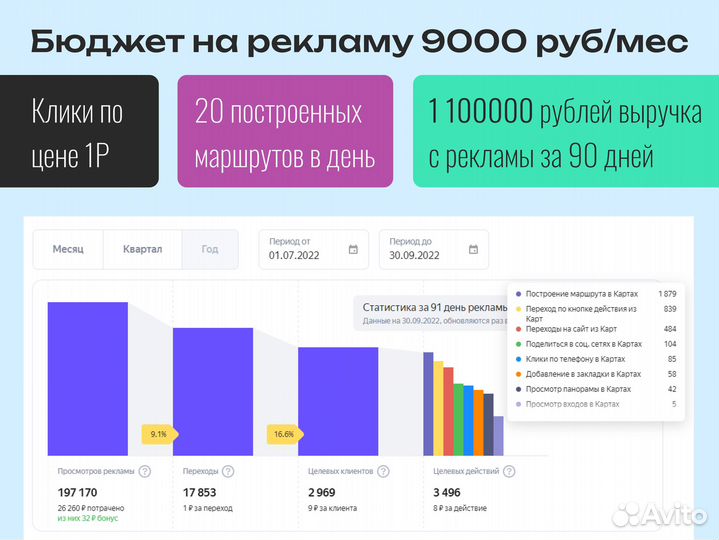The height and width of the screenshot is (540, 719).
Task: Select the Квартал period tab
Action: [143, 249]
